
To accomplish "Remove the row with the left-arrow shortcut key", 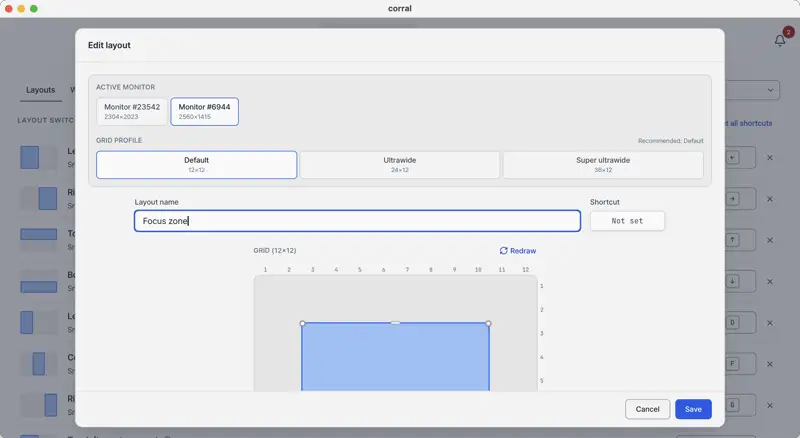I will click(x=770, y=158).
